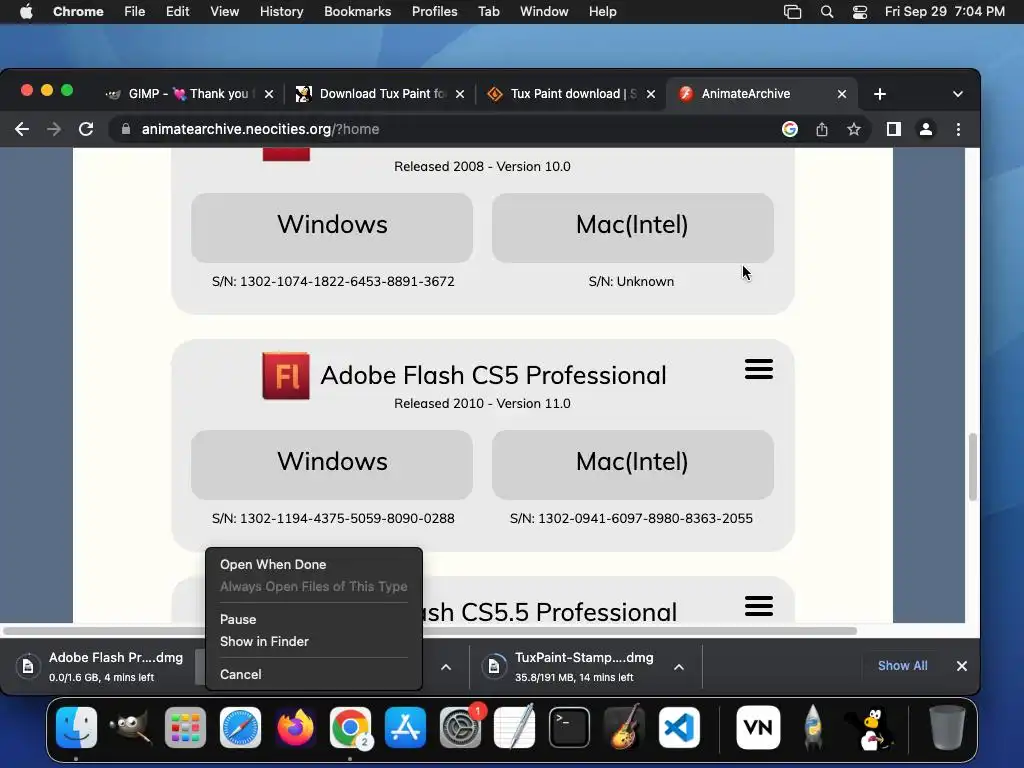Open the Profiles menu

point(434,12)
